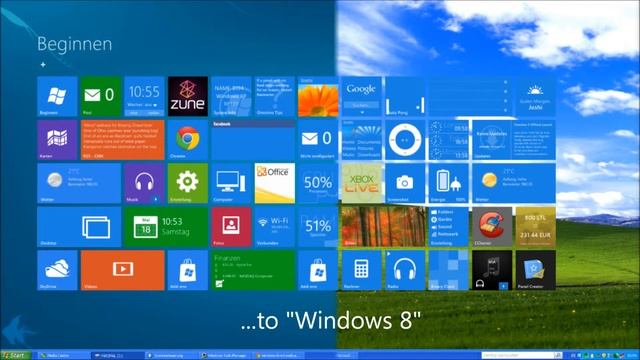Select Folders in the Einstellung list tile
Viewport: 640px width, 360px height.
[442, 212]
